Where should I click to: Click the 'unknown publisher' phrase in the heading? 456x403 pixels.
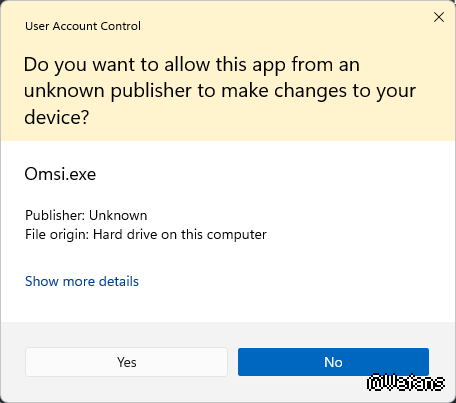pyautogui.click(x=108, y=91)
